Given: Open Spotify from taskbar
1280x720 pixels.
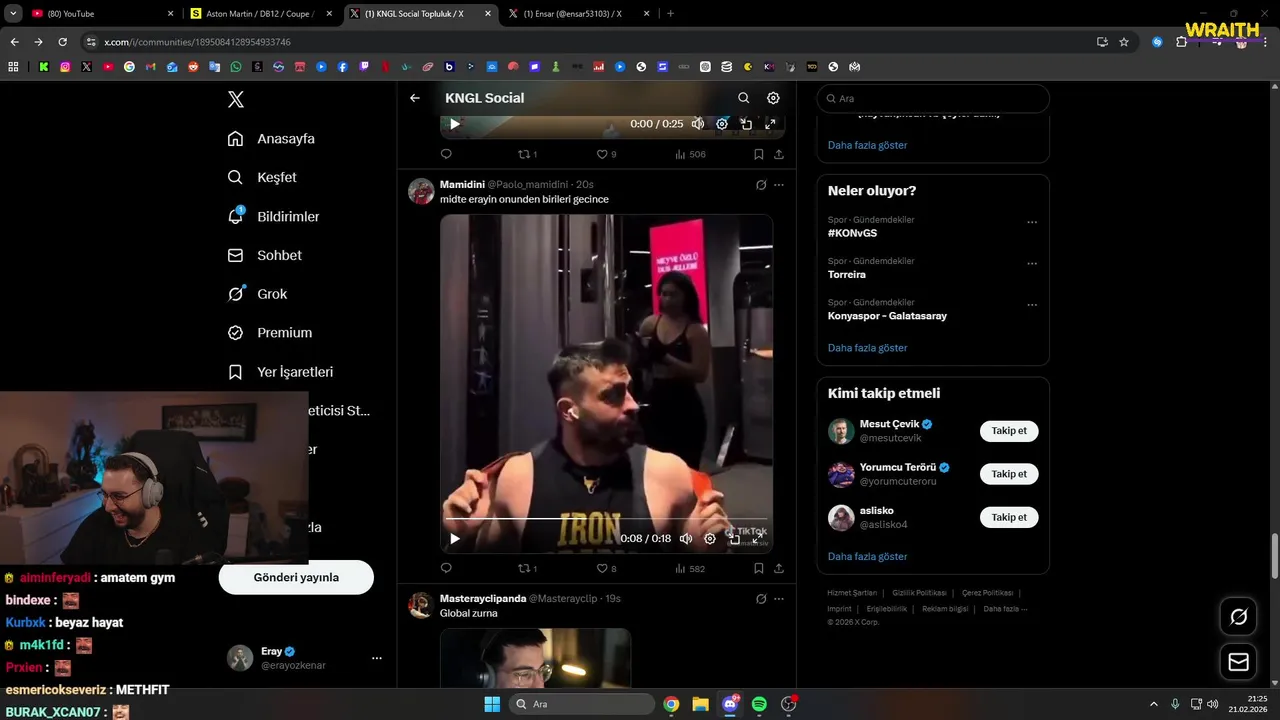Looking at the screenshot, I should click(759, 704).
